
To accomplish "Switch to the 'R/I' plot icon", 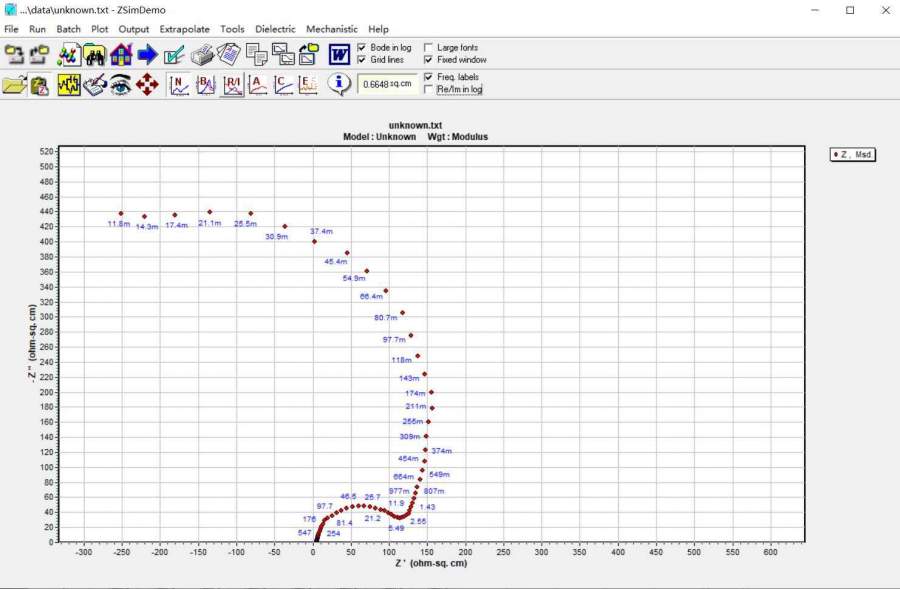I will pyautogui.click(x=232, y=84).
